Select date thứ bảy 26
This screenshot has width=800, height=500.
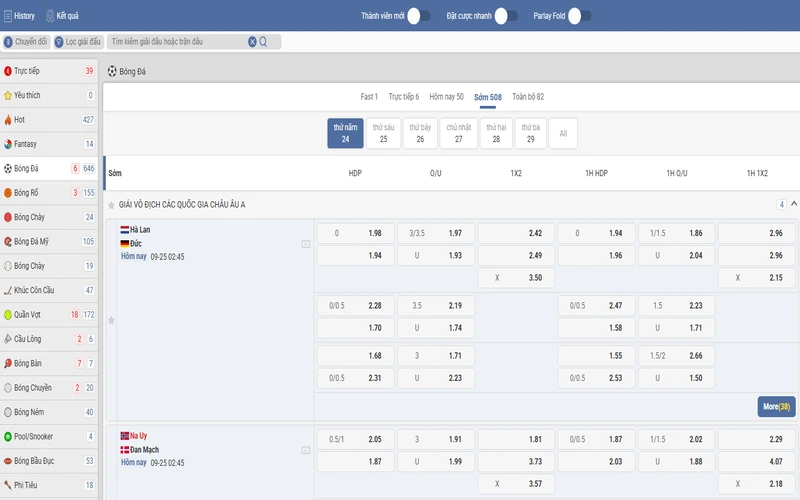[x=420, y=133]
